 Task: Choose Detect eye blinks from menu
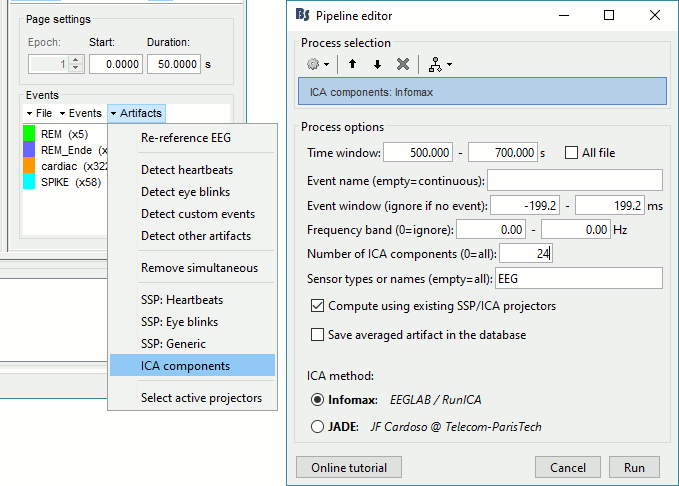185,192
